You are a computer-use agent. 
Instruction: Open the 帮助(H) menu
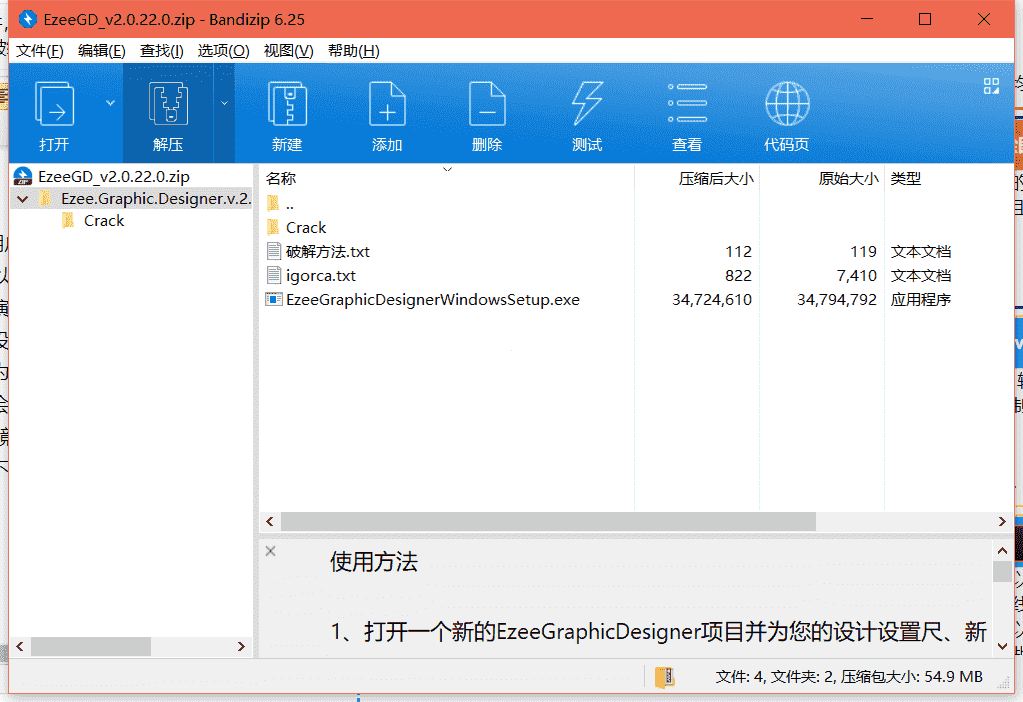click(354, 51)
